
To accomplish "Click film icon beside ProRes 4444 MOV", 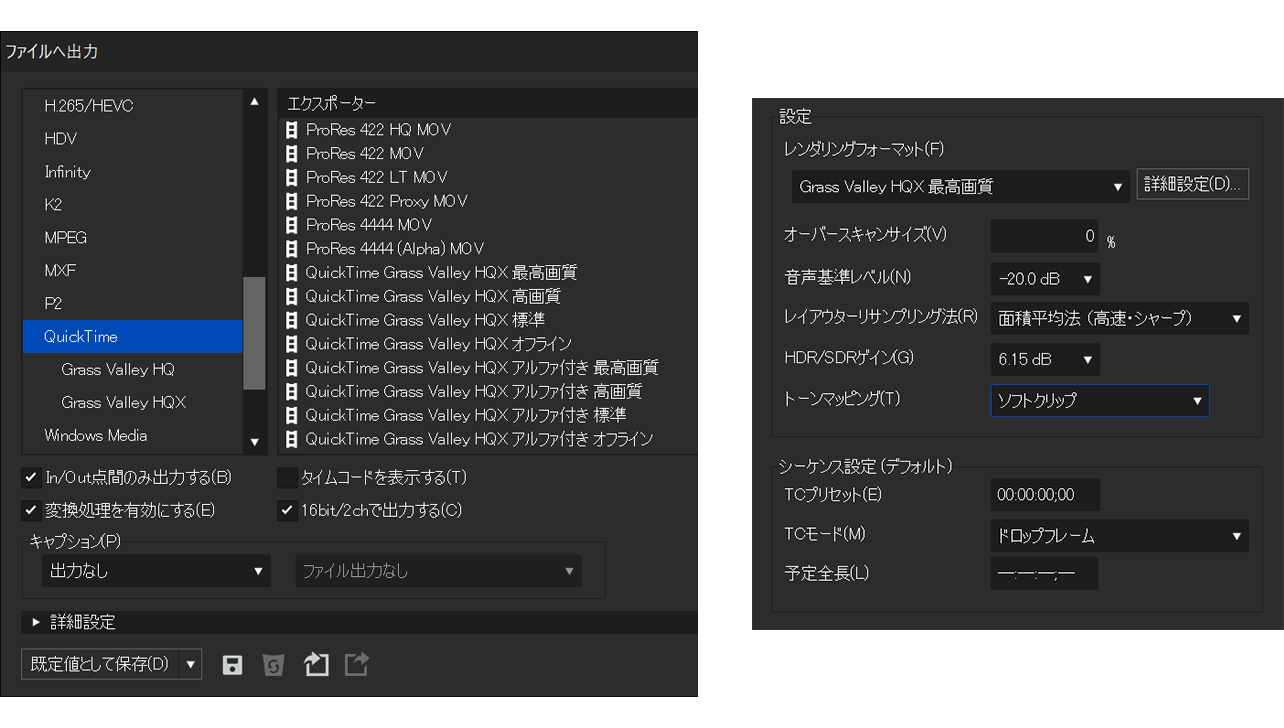I will click(292, 225).
